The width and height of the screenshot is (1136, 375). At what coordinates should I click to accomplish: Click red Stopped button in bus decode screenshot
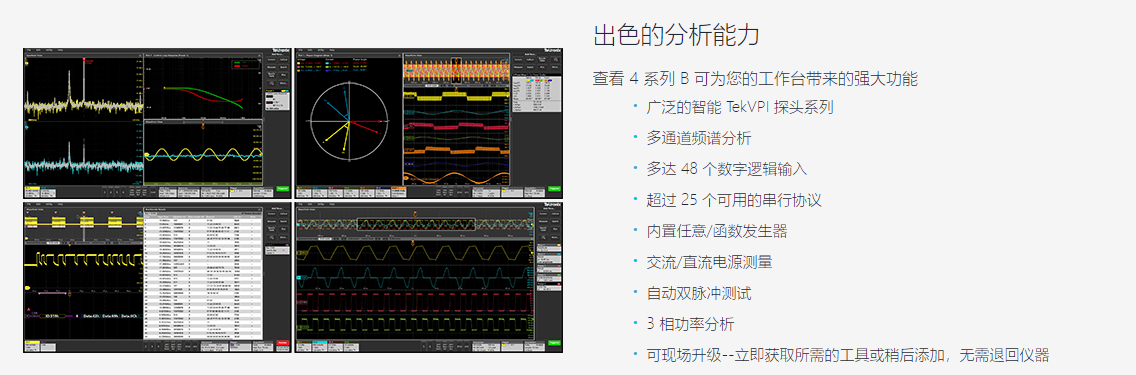(283, 343)
